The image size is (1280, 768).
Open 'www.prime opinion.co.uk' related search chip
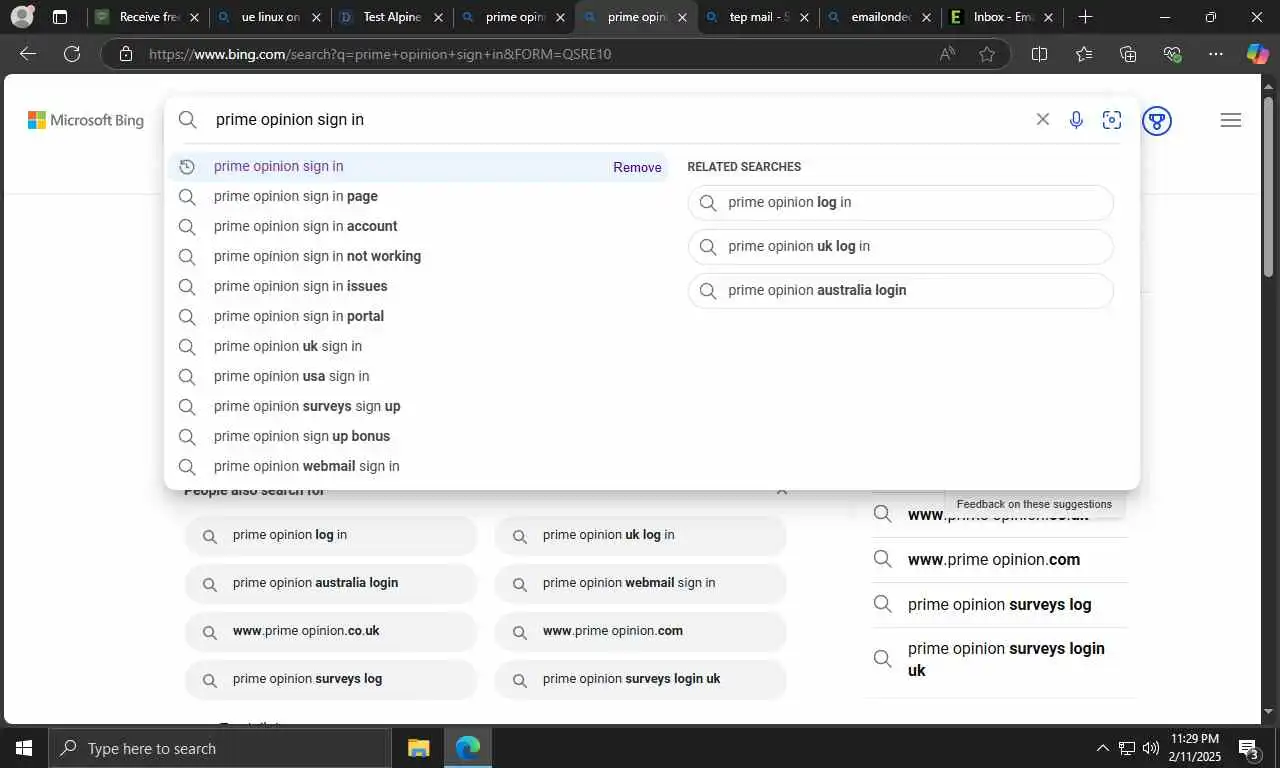point(331,631)
